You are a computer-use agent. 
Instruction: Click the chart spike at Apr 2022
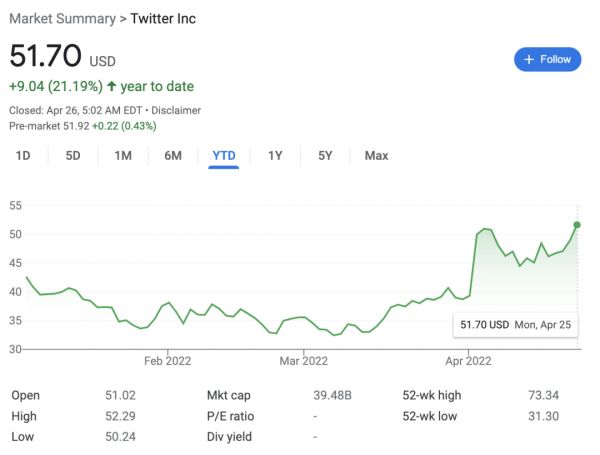478,234
